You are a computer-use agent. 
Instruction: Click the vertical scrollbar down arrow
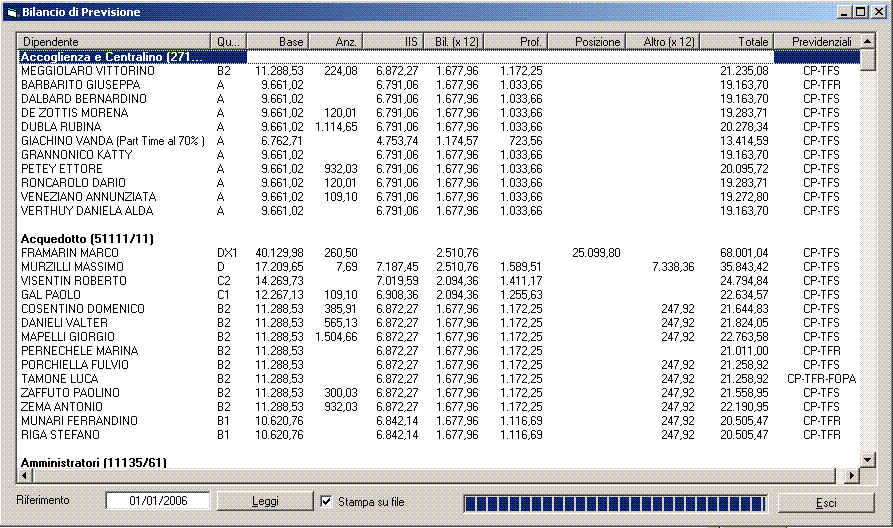tap(867, 460)
